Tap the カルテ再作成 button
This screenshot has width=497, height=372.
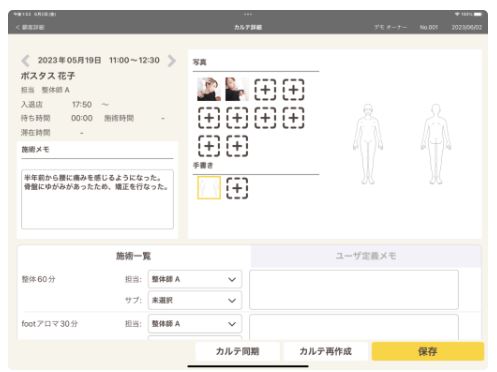(326, 351)
